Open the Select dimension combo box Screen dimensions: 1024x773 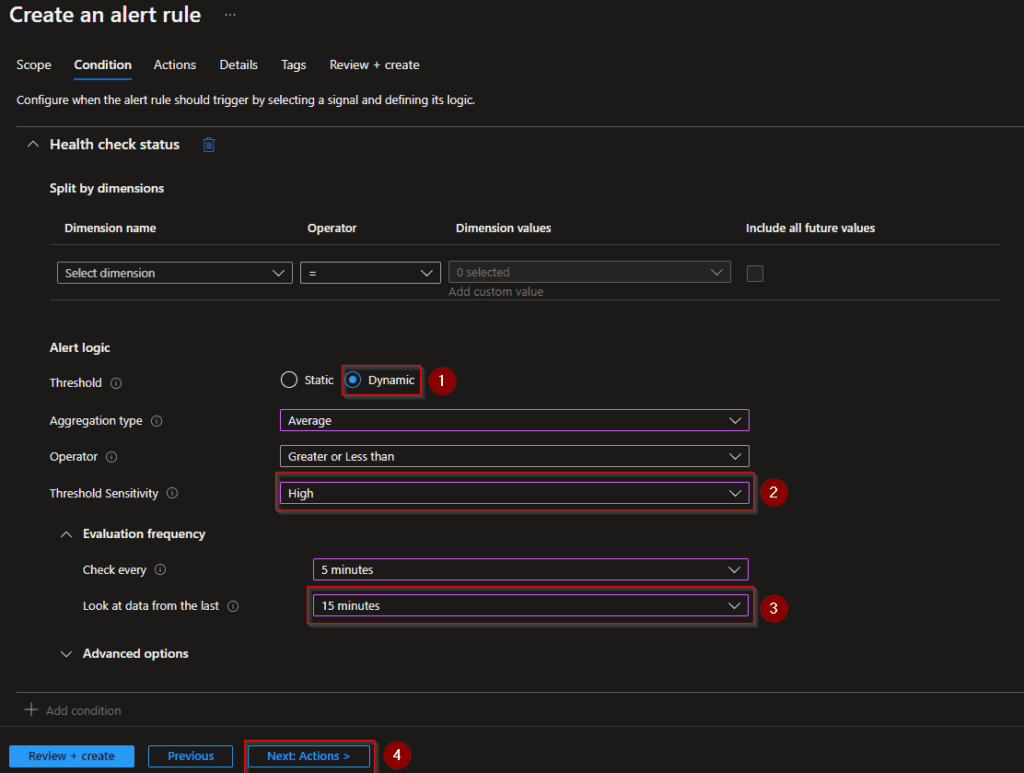tap(175, 273)
